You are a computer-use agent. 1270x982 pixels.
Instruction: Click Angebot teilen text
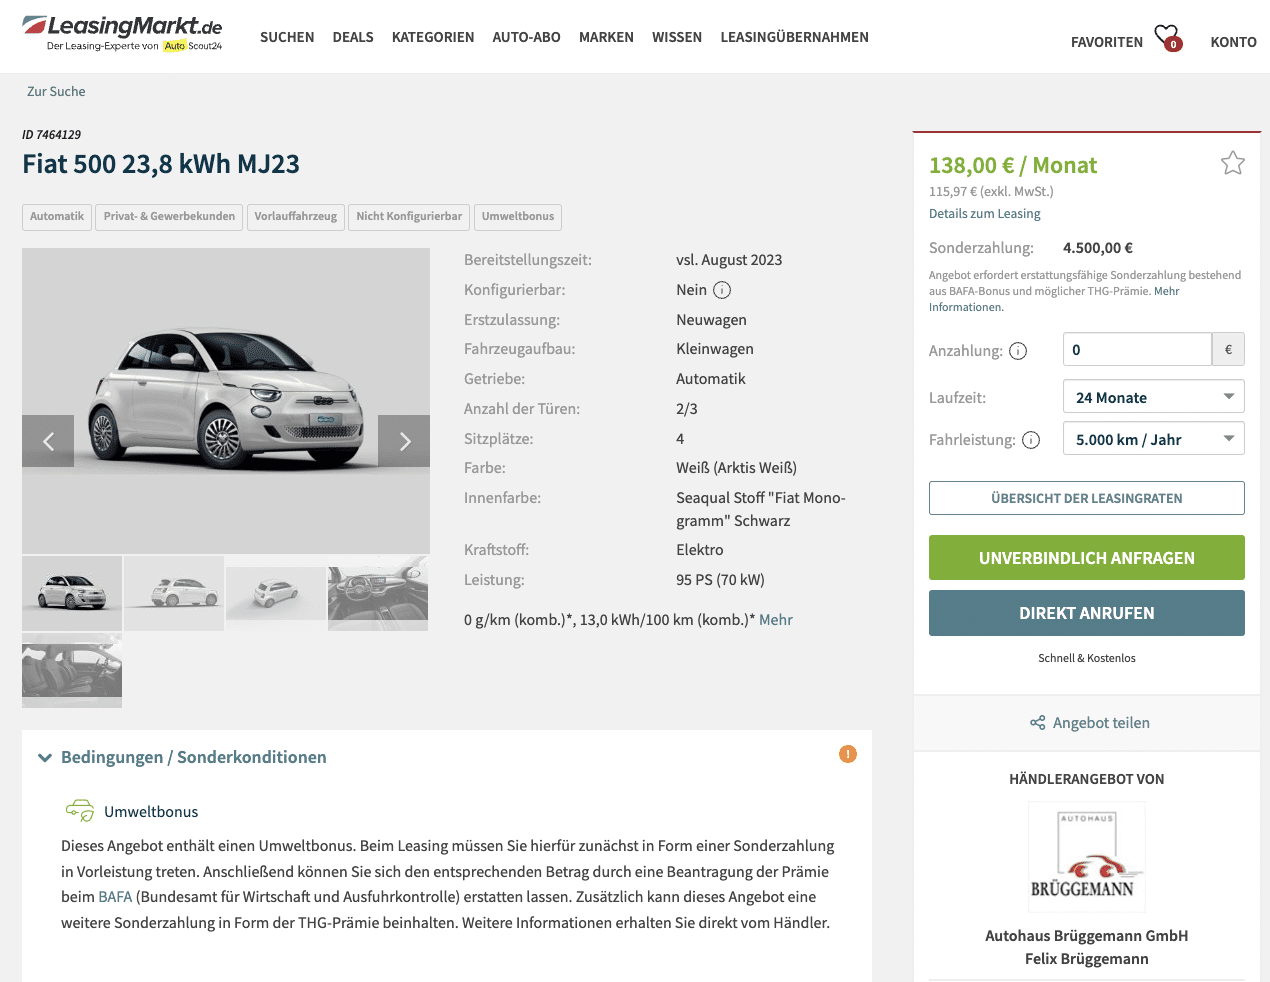(x=1101, y=723)
